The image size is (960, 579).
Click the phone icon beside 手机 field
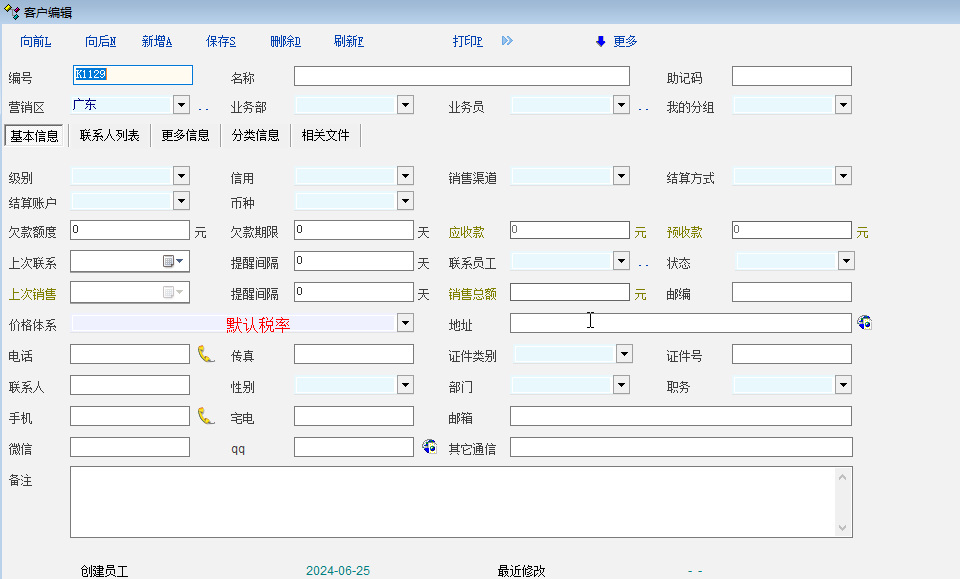pos(206,416)
